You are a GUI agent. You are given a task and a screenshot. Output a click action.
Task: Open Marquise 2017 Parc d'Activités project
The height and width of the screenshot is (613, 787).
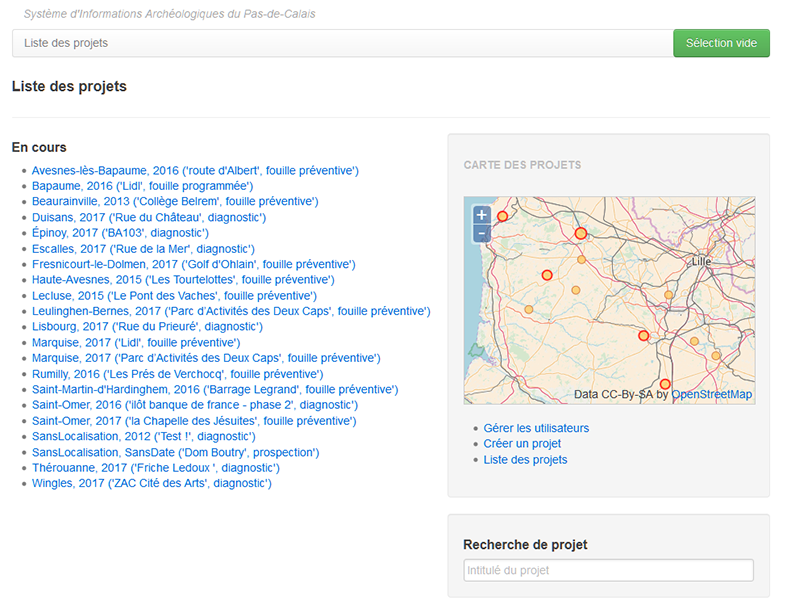pyautogui.click(x=206, y=358)
